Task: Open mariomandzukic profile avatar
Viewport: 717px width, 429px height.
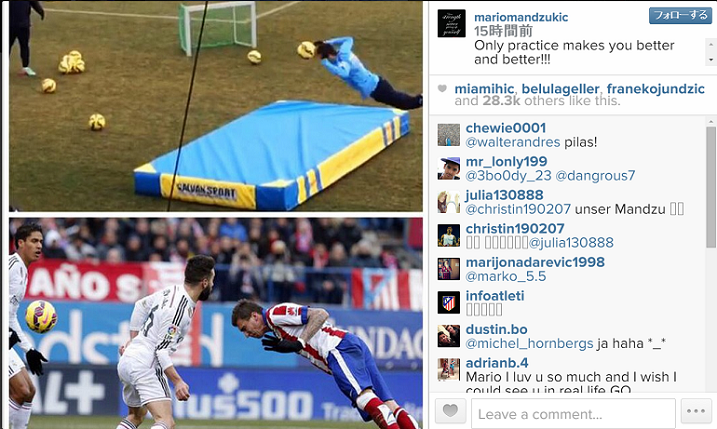Action: (x=451, y=23)
